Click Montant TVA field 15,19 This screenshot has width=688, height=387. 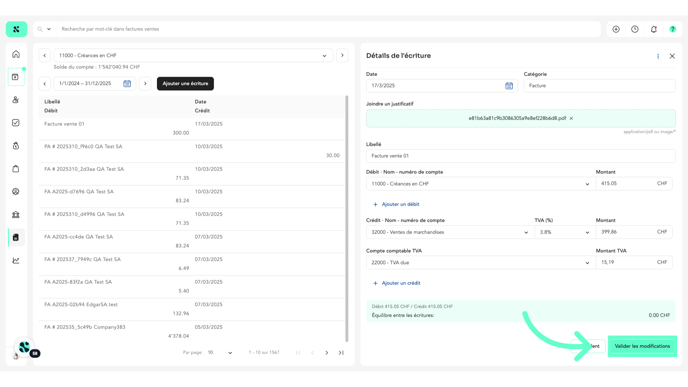pyautogui.click(x=634, y=262)
